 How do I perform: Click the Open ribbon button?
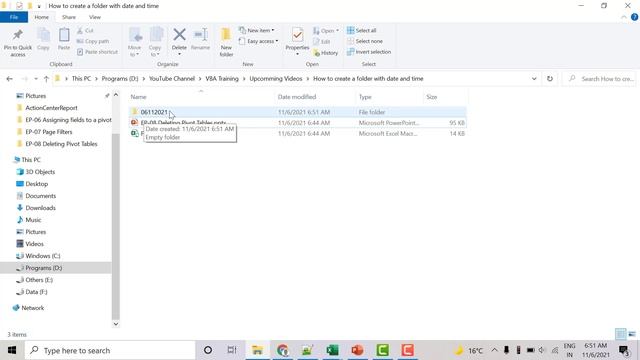(x=326, y=31)
